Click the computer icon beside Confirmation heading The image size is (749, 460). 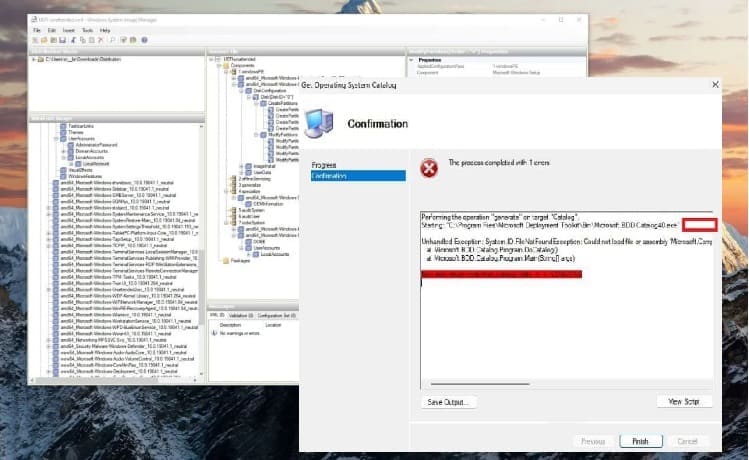319,123
